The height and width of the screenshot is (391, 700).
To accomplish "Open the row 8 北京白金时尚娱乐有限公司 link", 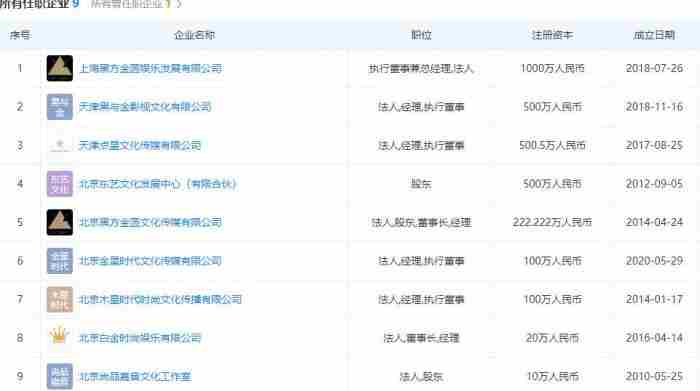I will tap(140, 338).
